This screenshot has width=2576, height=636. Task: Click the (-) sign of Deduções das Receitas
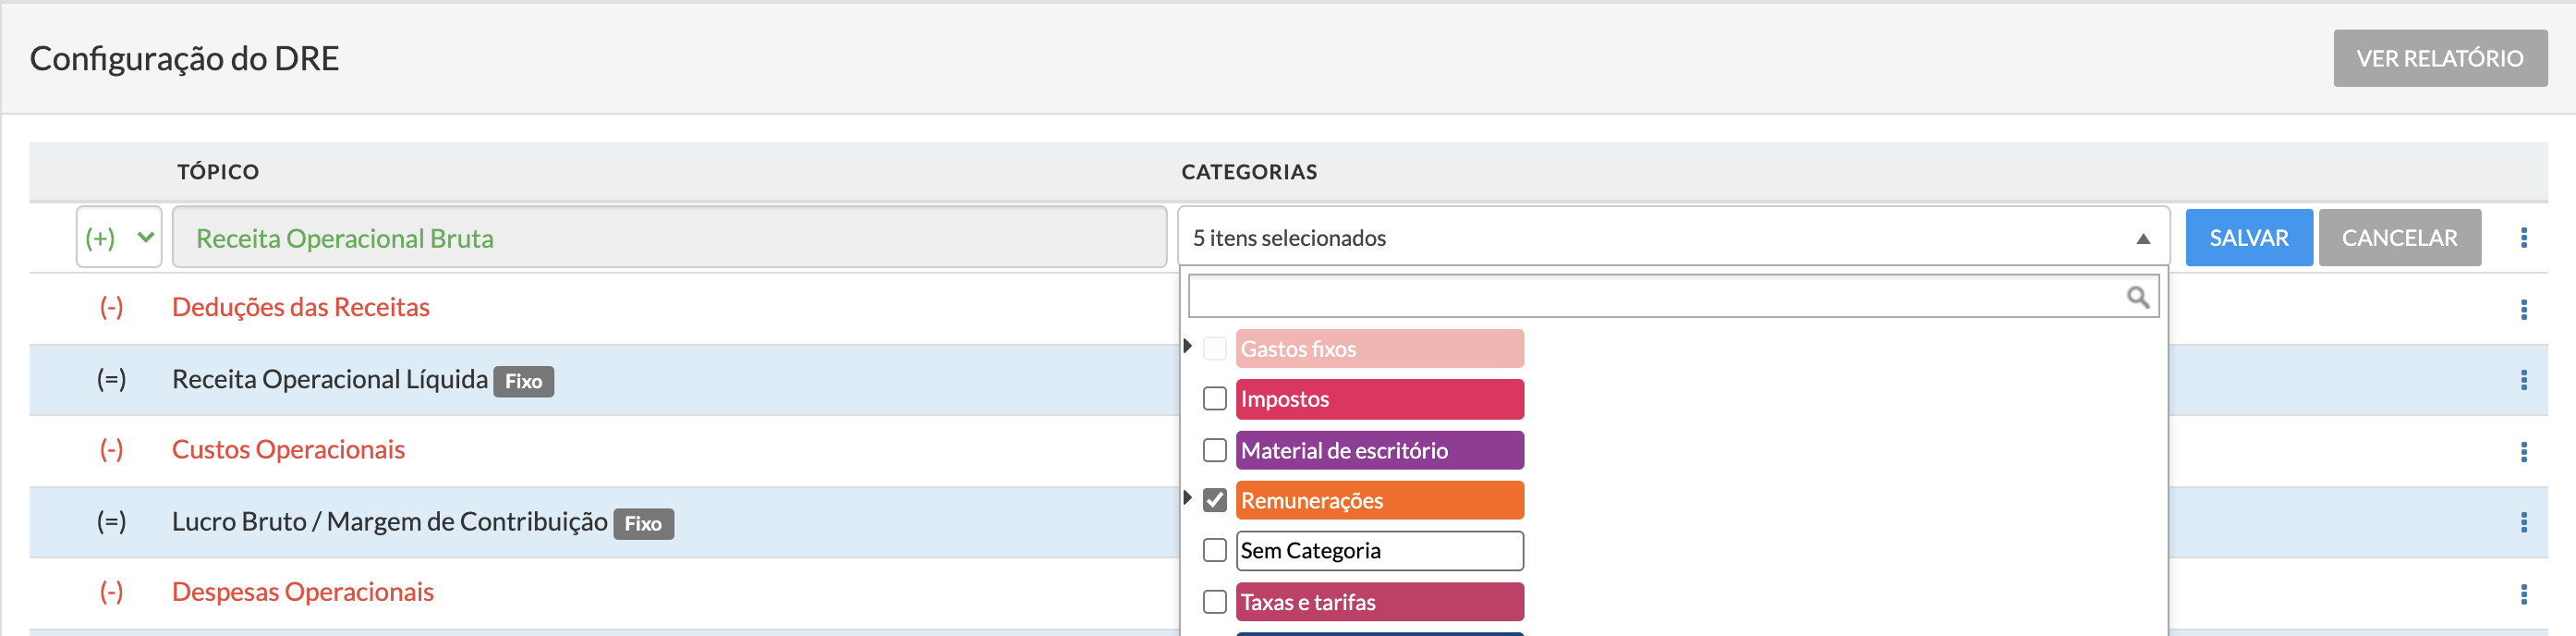click(x=111, y=307)
